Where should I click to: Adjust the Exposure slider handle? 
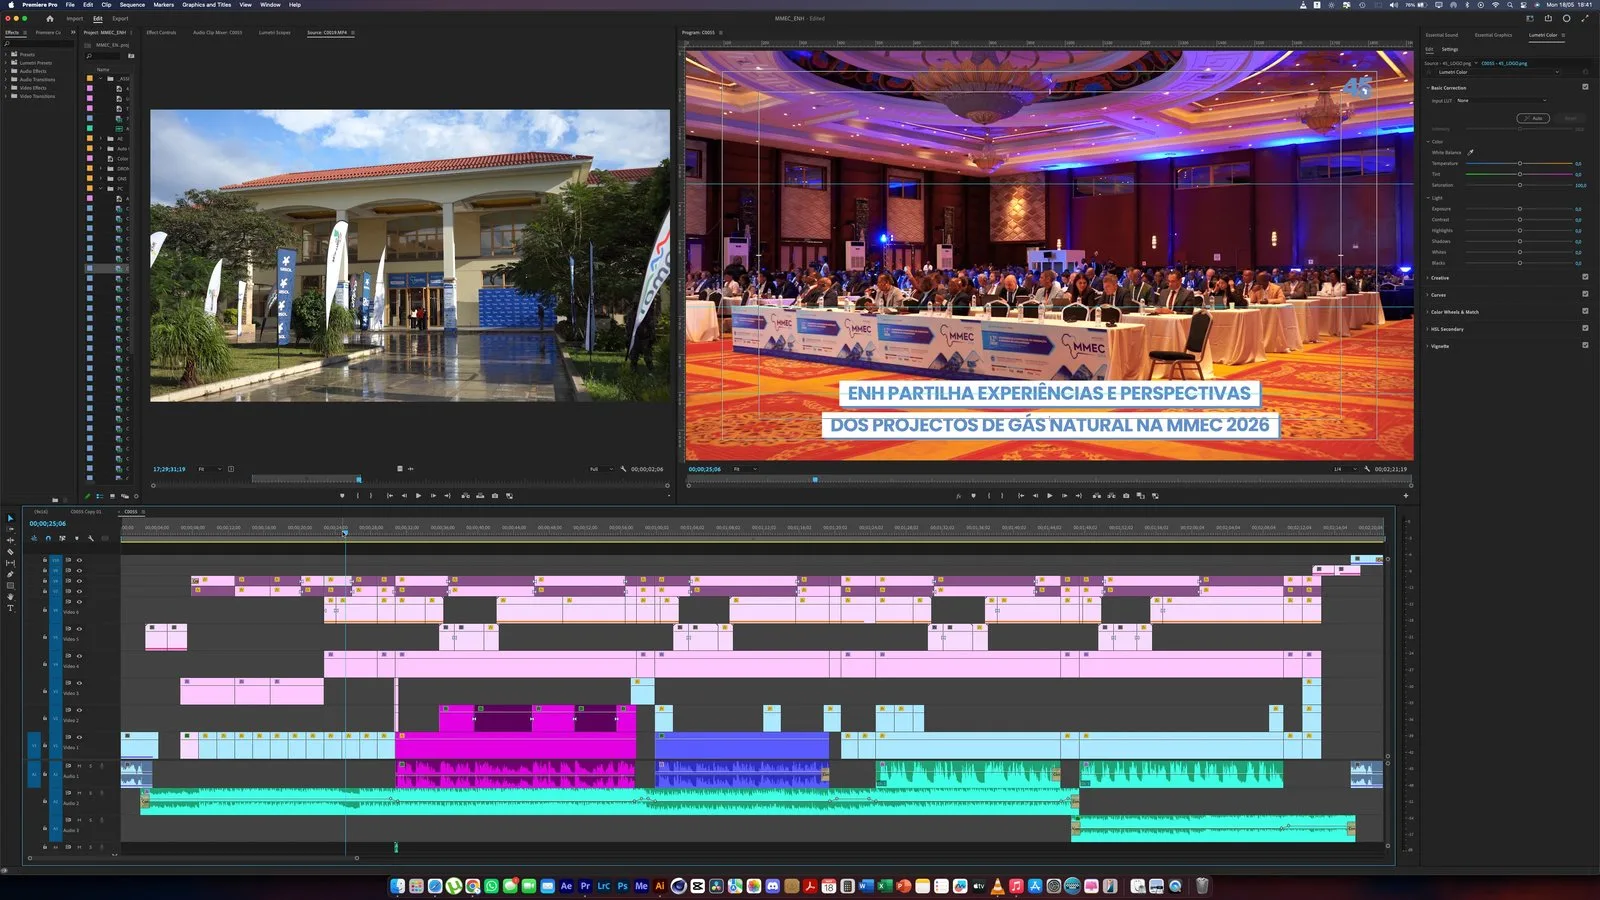[1520, 209]
